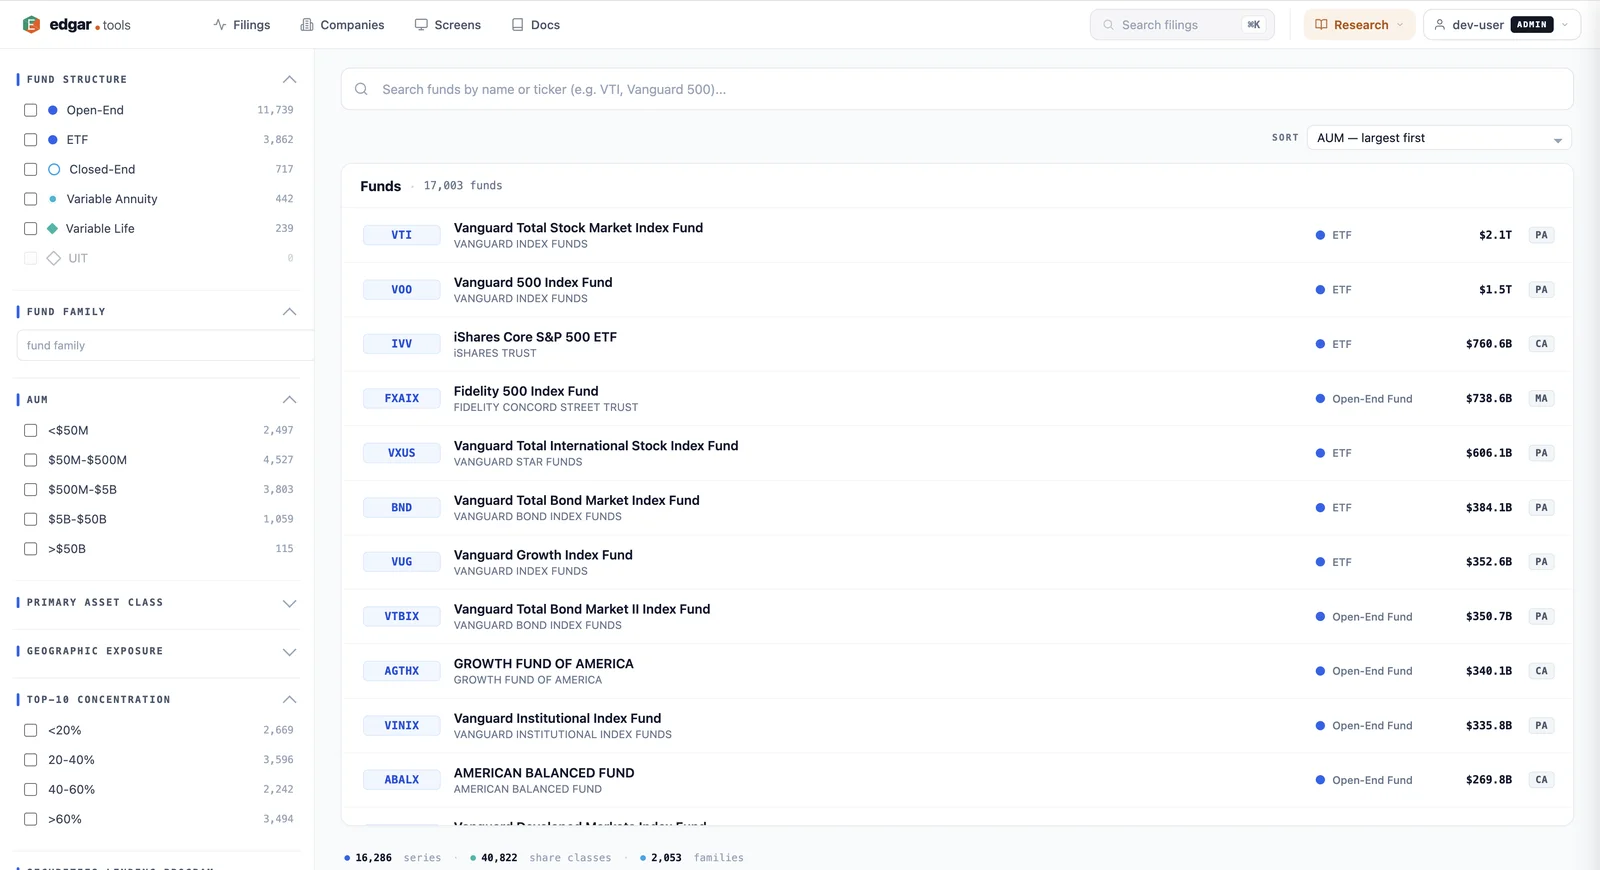Check the $50M-$500M AUM filter

[31, 460]
